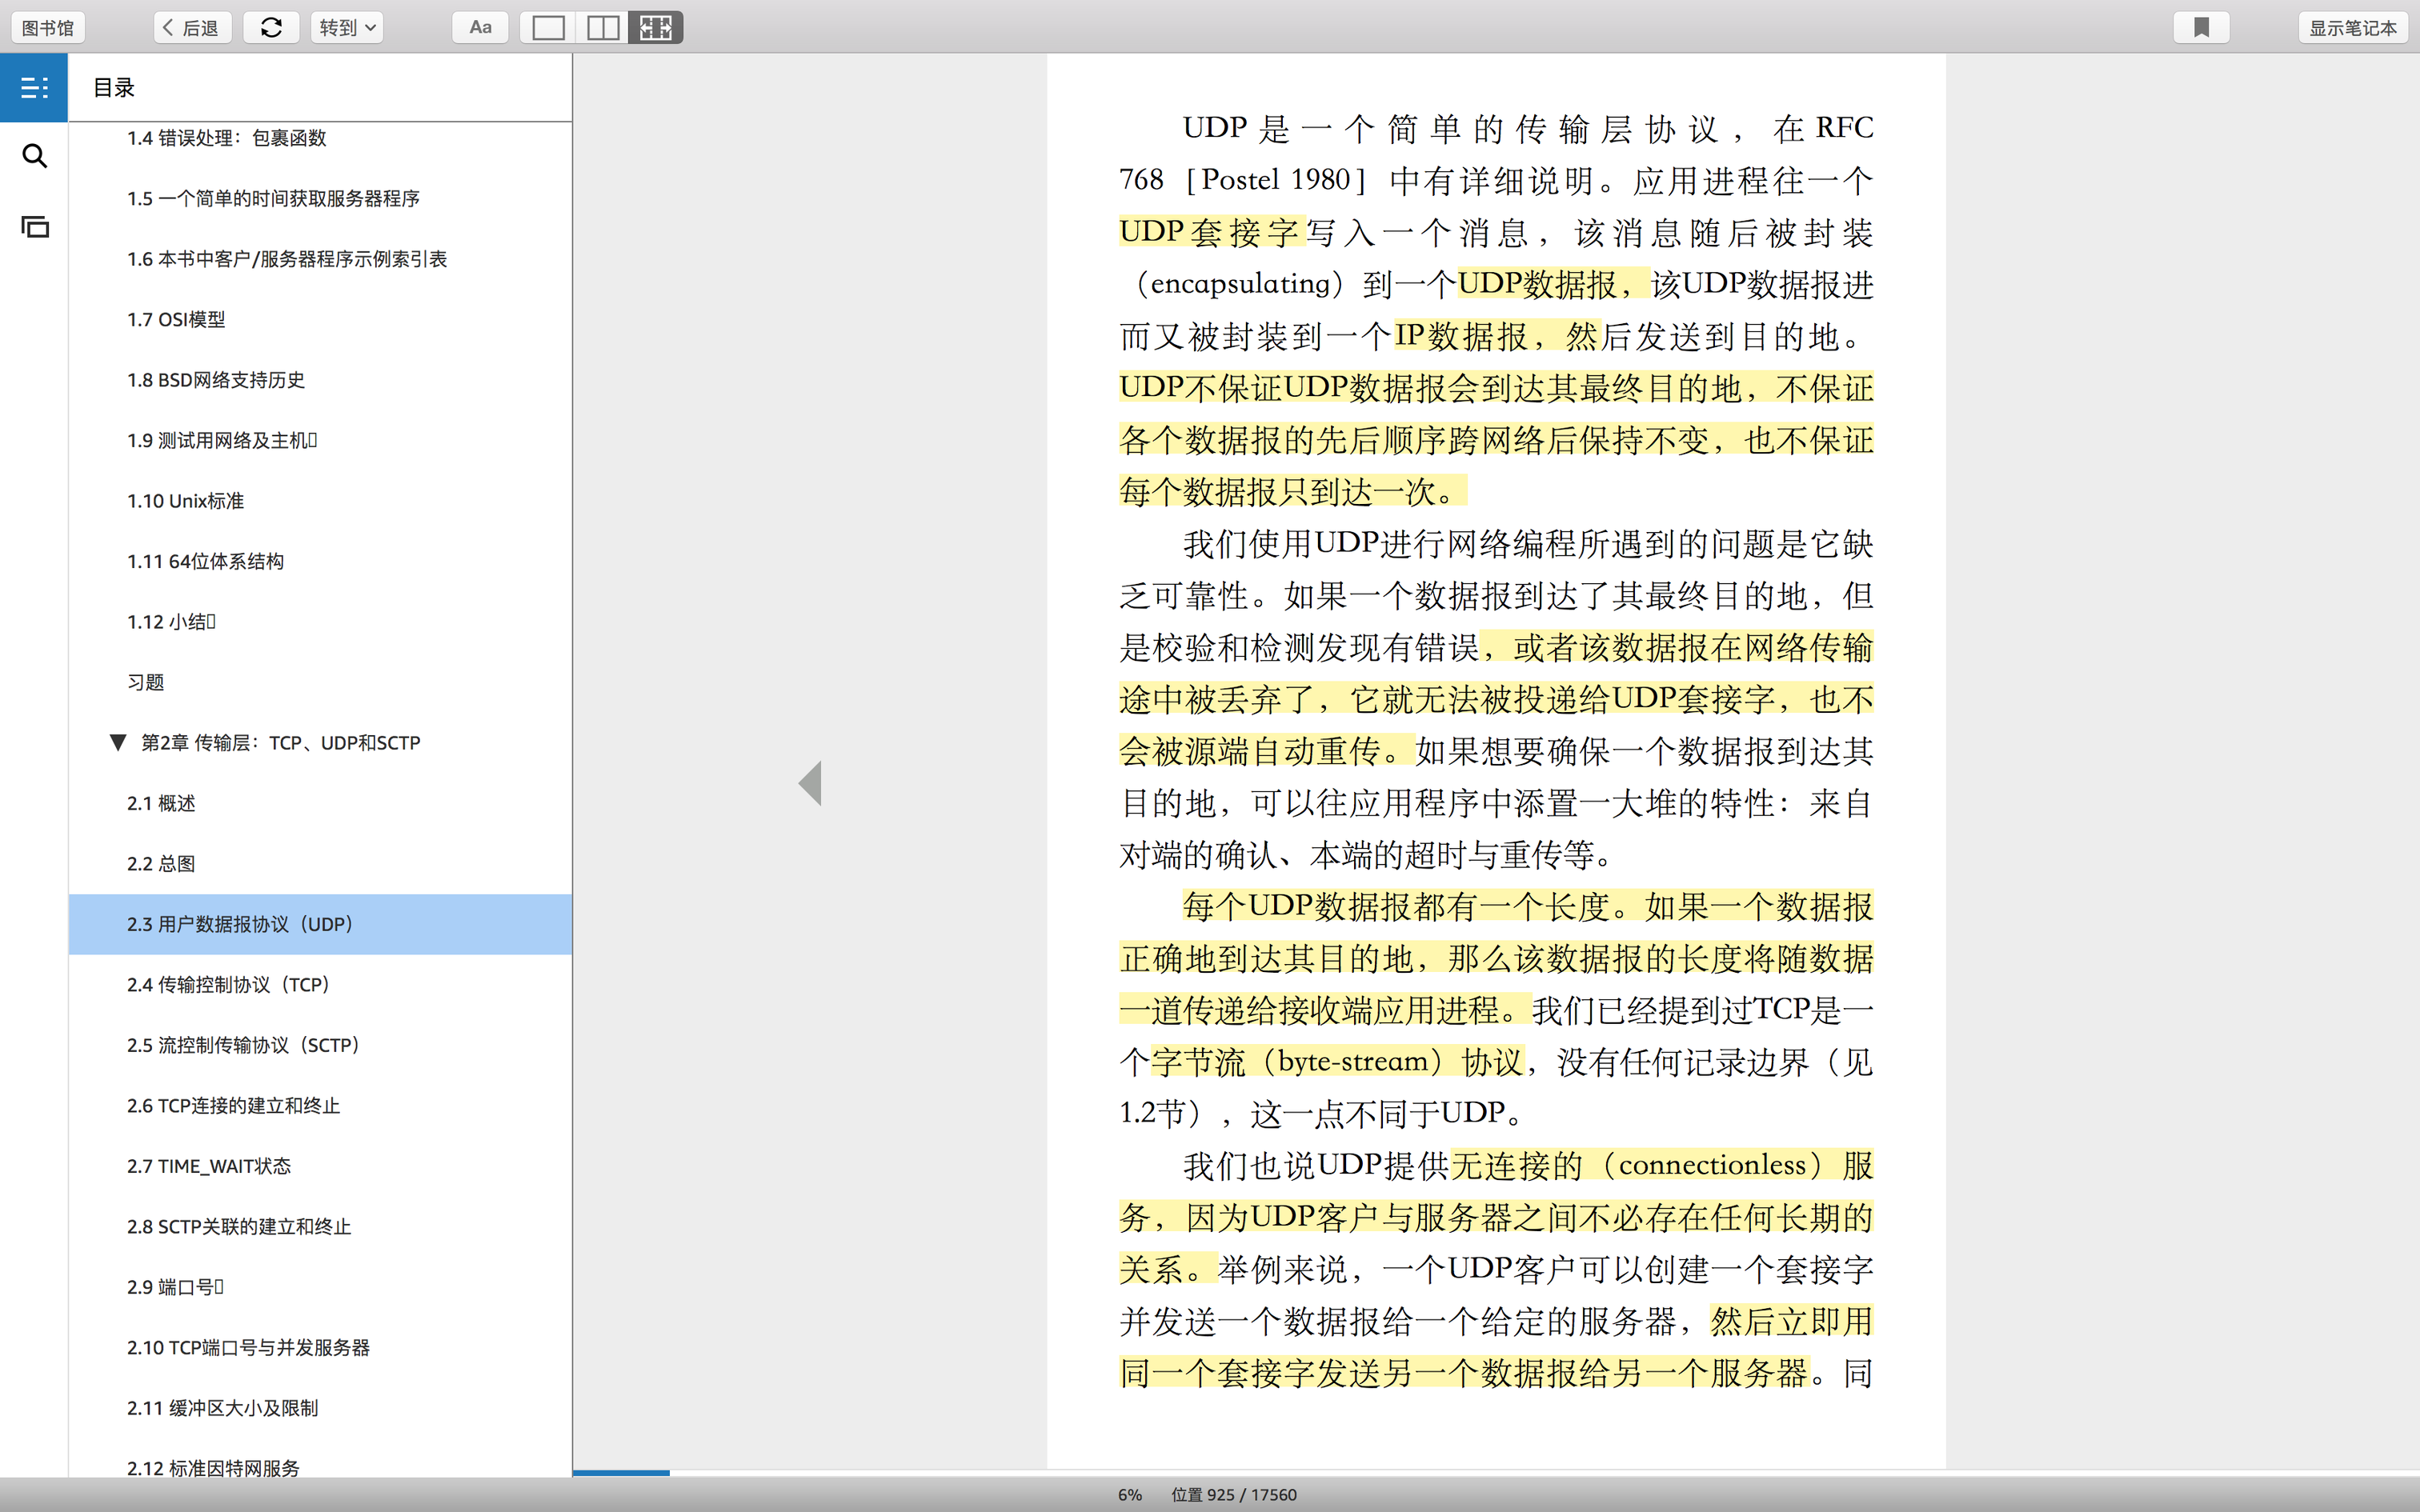Click the back chevron 后退 button

point(192,27)
